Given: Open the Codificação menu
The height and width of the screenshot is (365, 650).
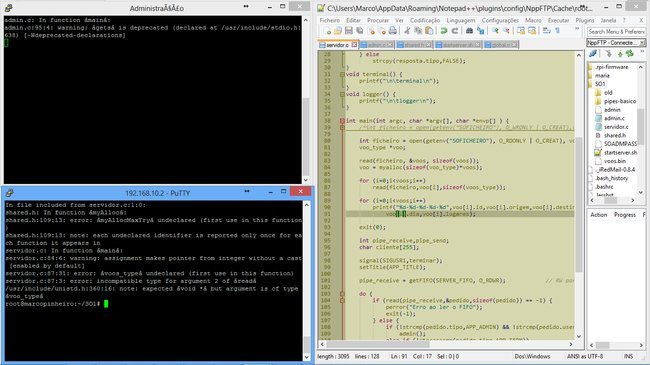Looking at the screenshot, I should point(425,20).
